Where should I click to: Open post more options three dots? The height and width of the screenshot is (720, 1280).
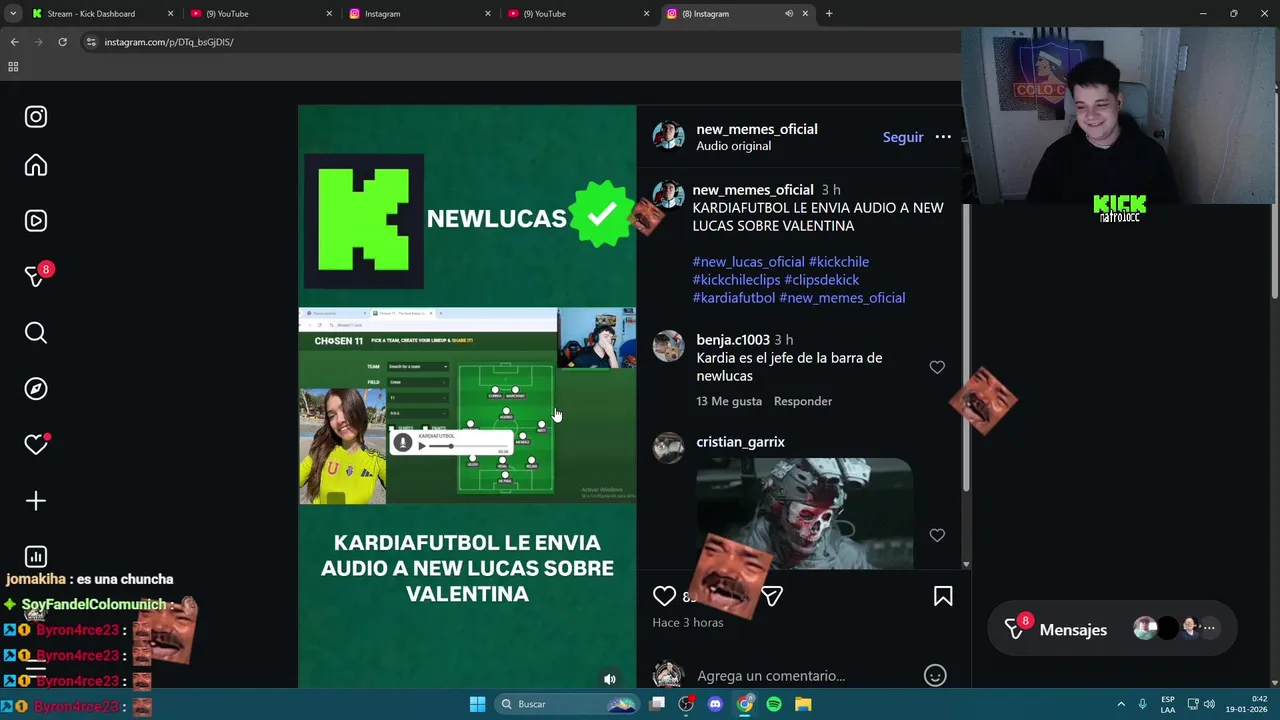pos(943,137)
